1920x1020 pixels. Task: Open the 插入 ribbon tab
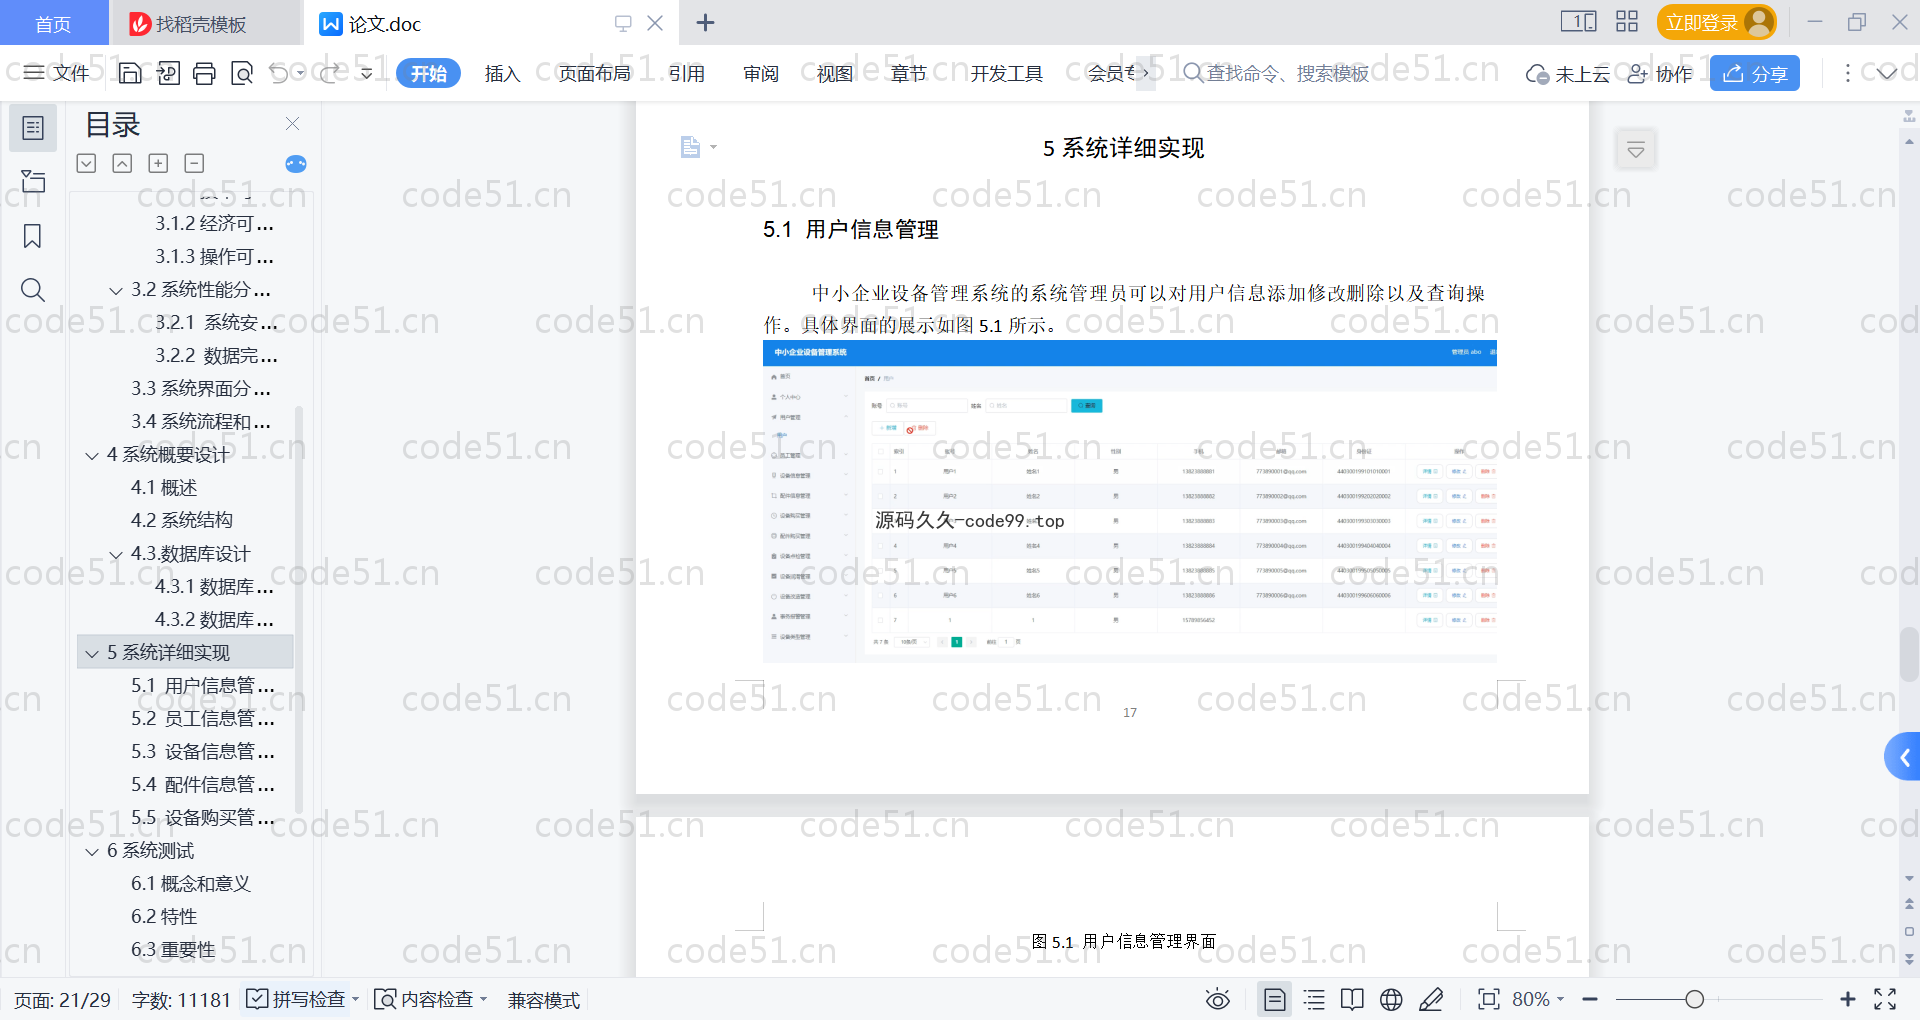tap(502, 73)
